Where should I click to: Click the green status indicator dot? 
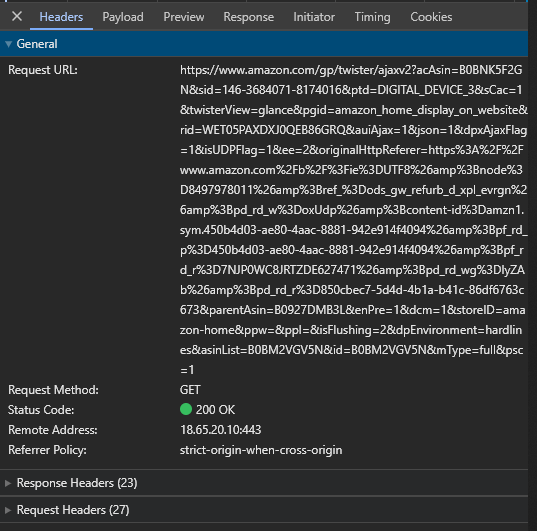186,409
